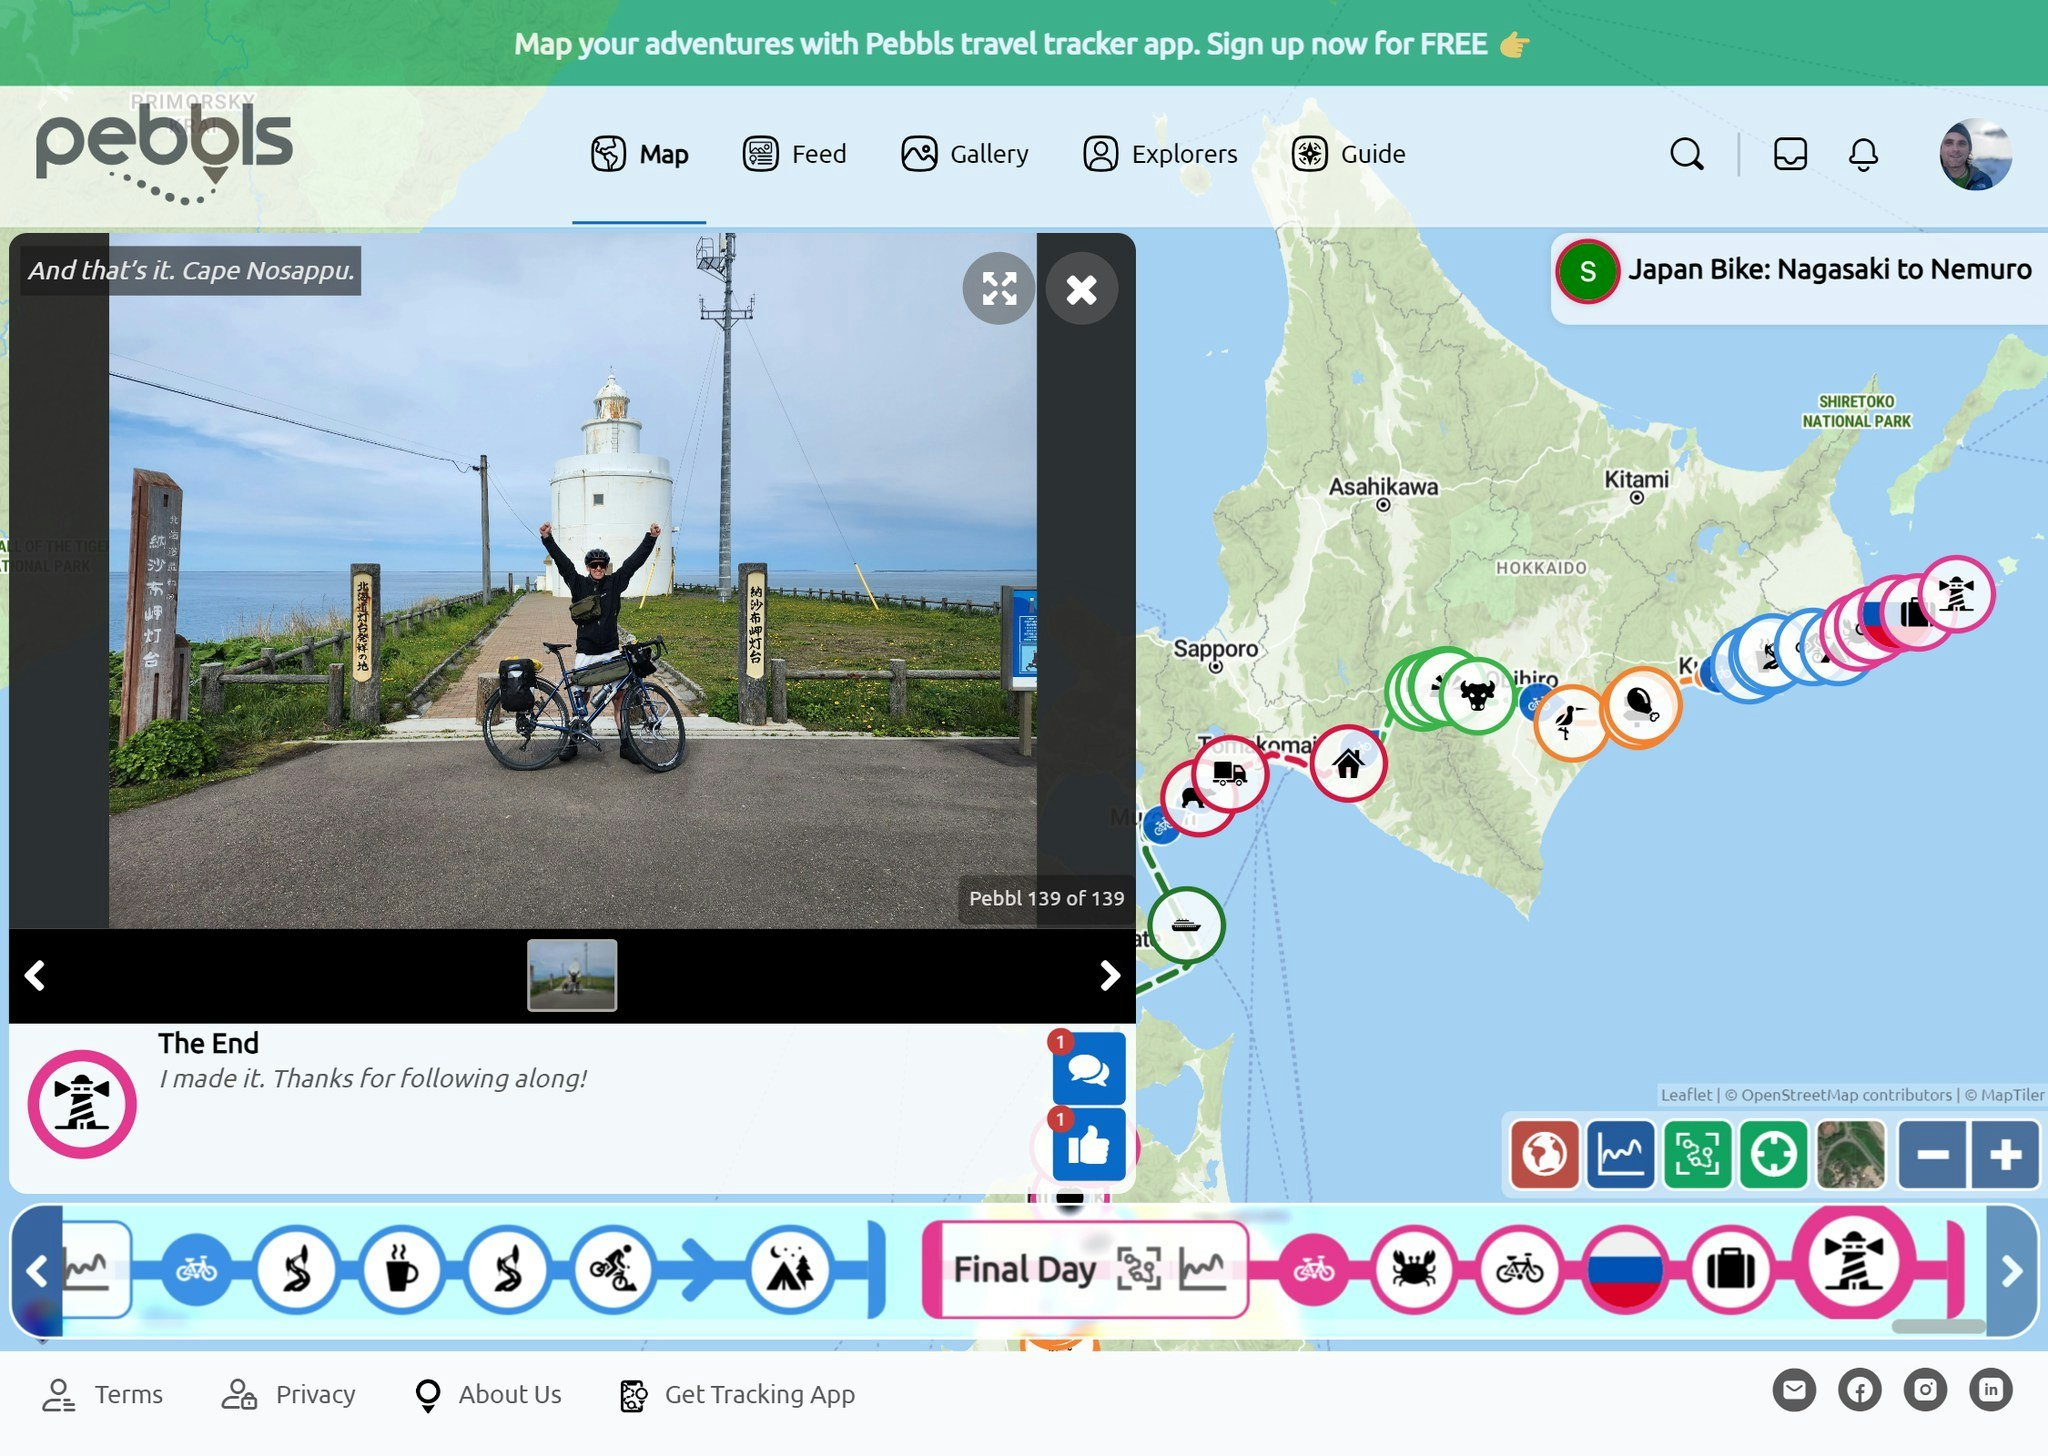The height and width of the screenshot is (1456, 2048).
Task: Open the notifications bell
Action: click(1863, 154)
